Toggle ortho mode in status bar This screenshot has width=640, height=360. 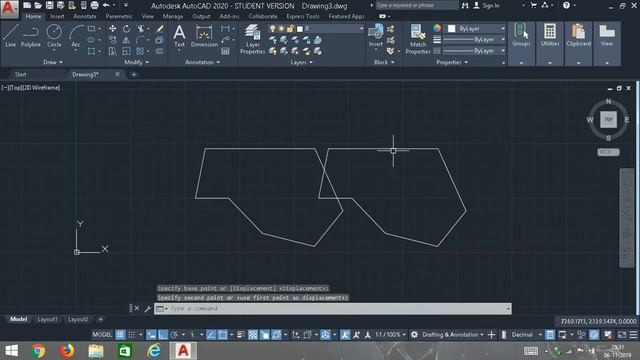pyautogui.click(x=163, y=335)
